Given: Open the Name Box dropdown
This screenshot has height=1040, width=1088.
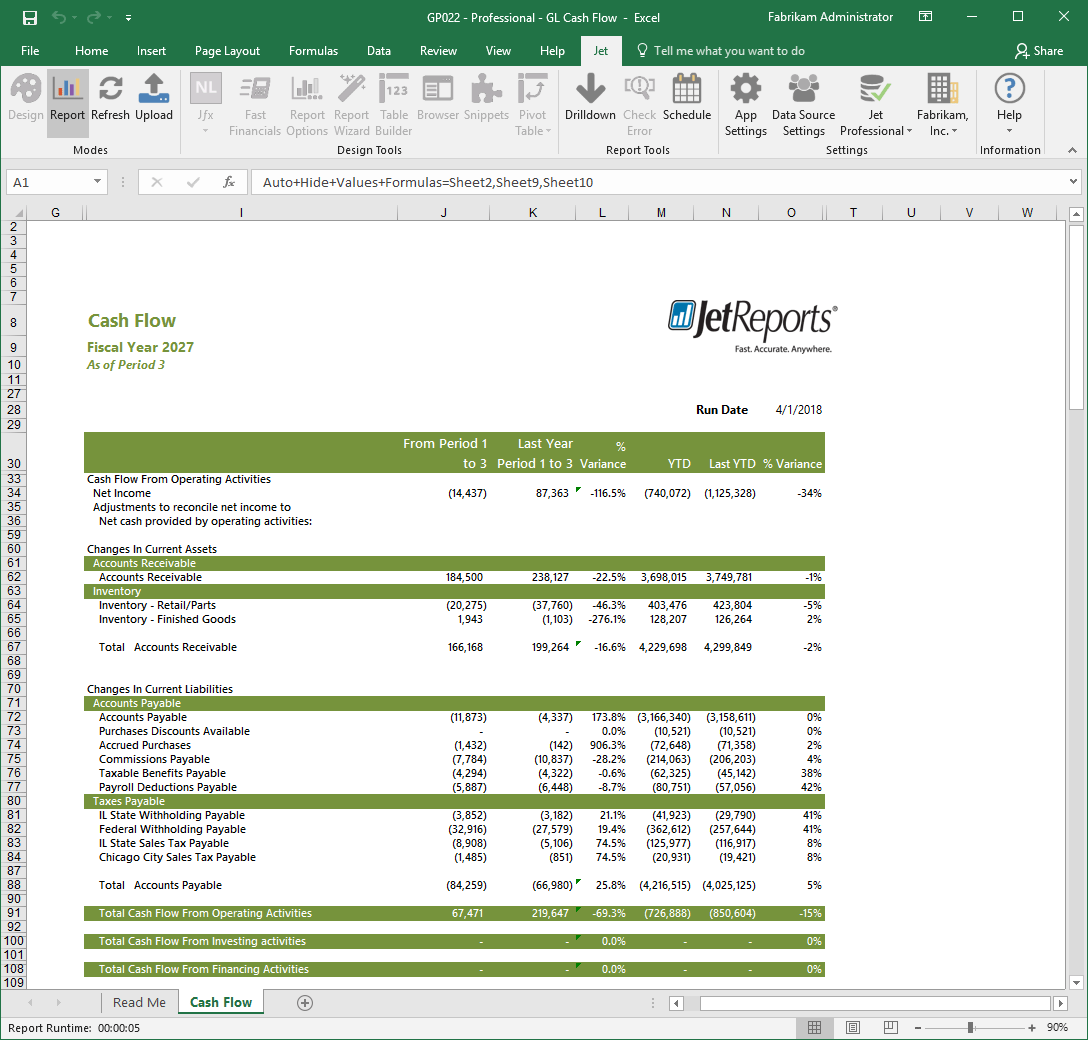Looking at the screenshot, I should coord(96,182).
